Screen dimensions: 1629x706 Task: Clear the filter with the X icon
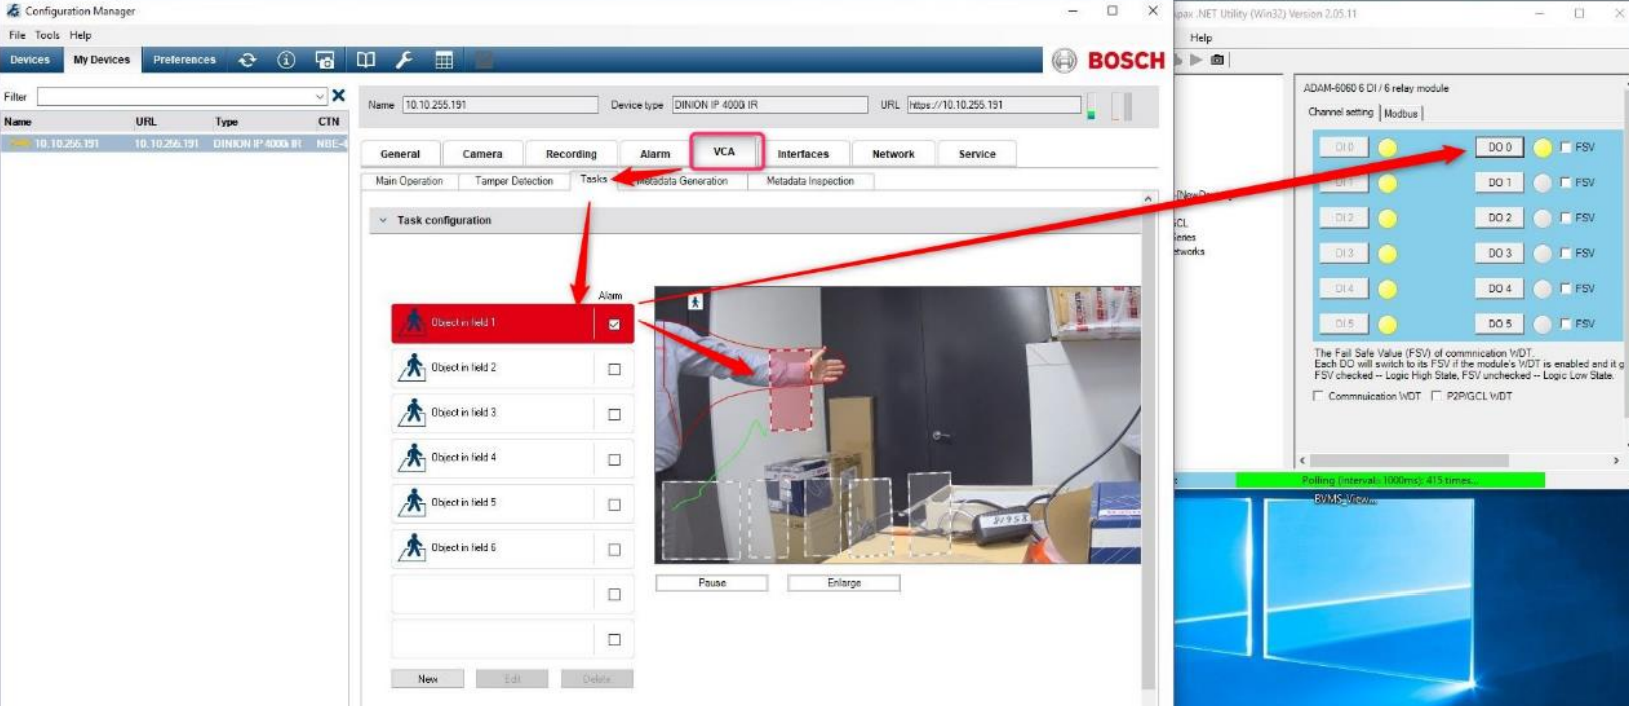click(x=338, y=96)
